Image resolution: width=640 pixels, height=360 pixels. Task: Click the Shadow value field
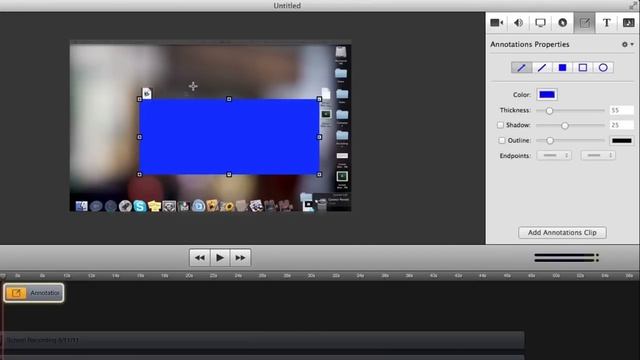621,125
